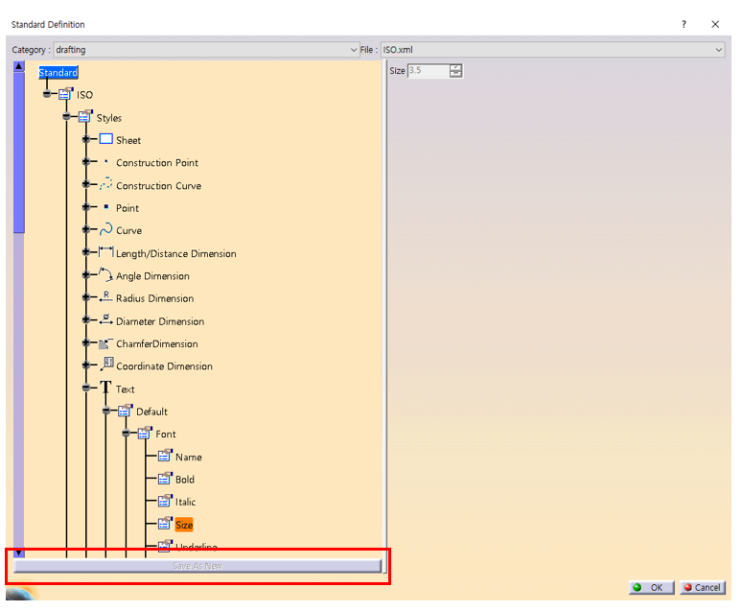
Task: Expand the Construction Point node
Action: (86, 162)
